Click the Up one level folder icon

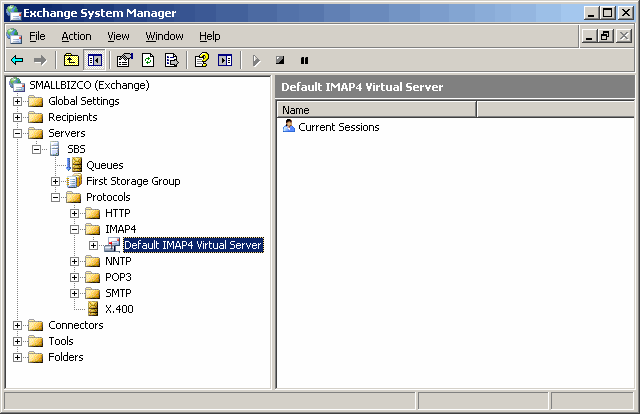click(71, 60)
